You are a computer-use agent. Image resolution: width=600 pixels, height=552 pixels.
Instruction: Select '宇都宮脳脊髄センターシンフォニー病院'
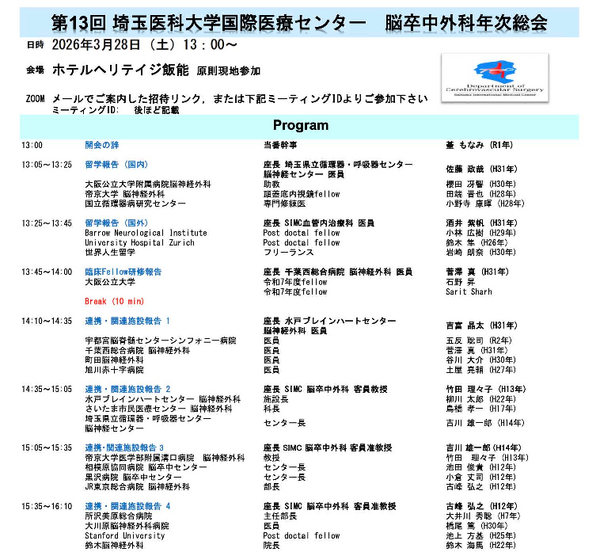click(160, 340)
